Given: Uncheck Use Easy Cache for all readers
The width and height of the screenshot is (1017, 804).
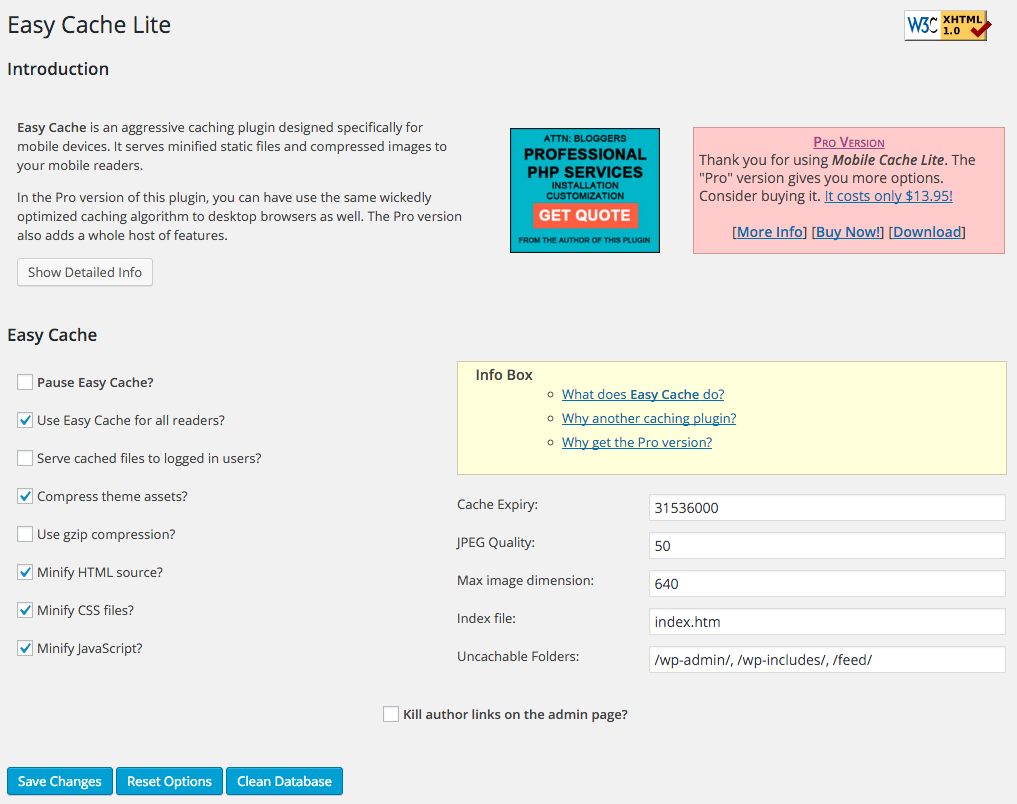Looking at the screenshot, I should point(25,420).
